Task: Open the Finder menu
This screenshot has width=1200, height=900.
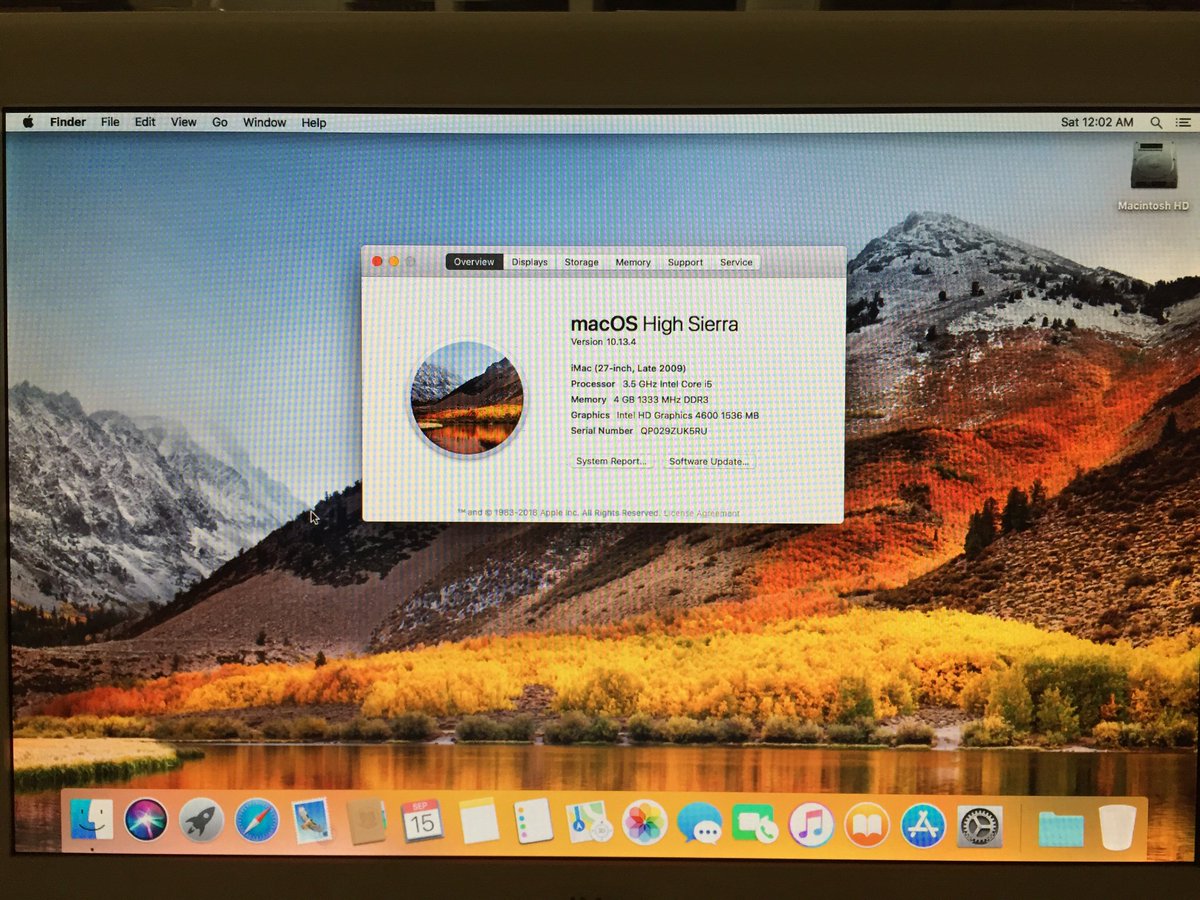Action: tap(68, 122)
